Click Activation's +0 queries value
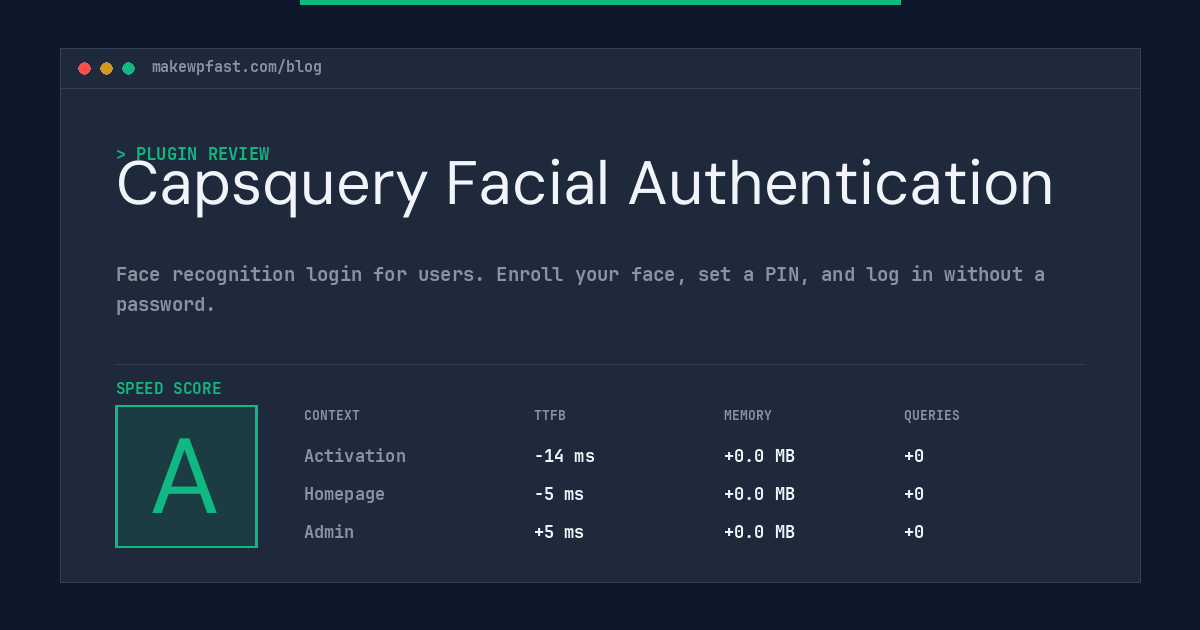 coord(914,456)
